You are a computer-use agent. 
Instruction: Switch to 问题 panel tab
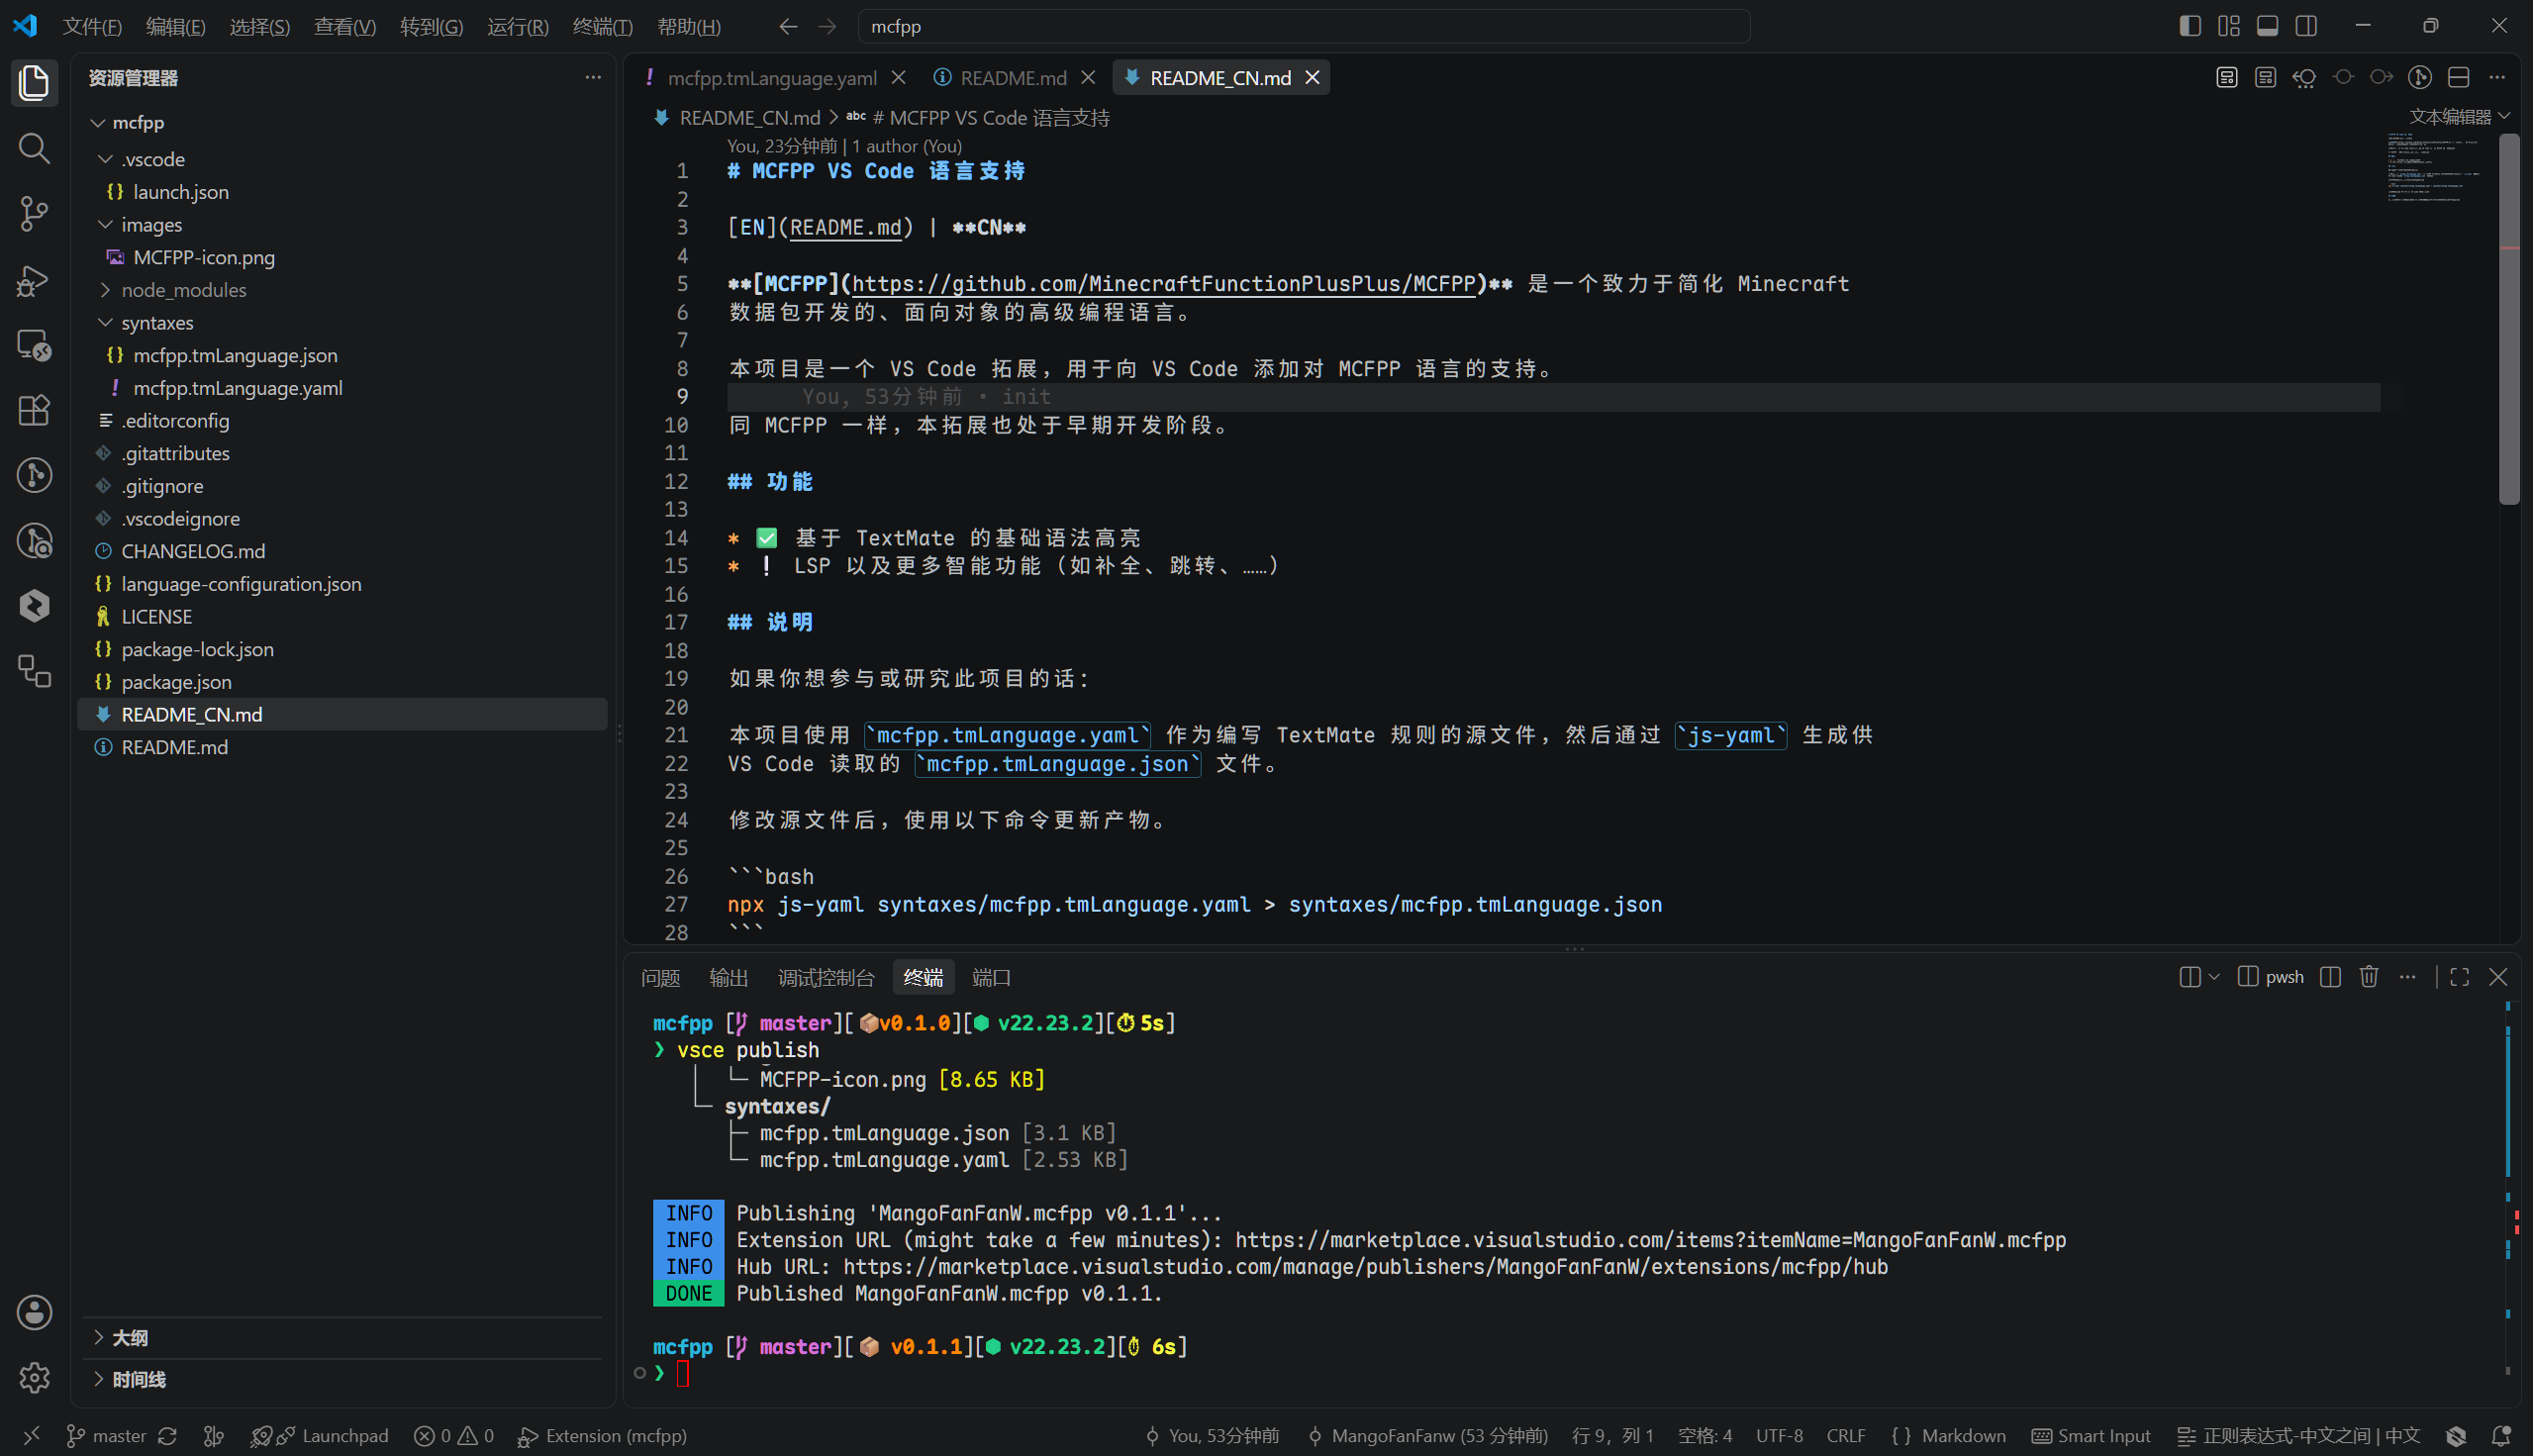(660, 978)
